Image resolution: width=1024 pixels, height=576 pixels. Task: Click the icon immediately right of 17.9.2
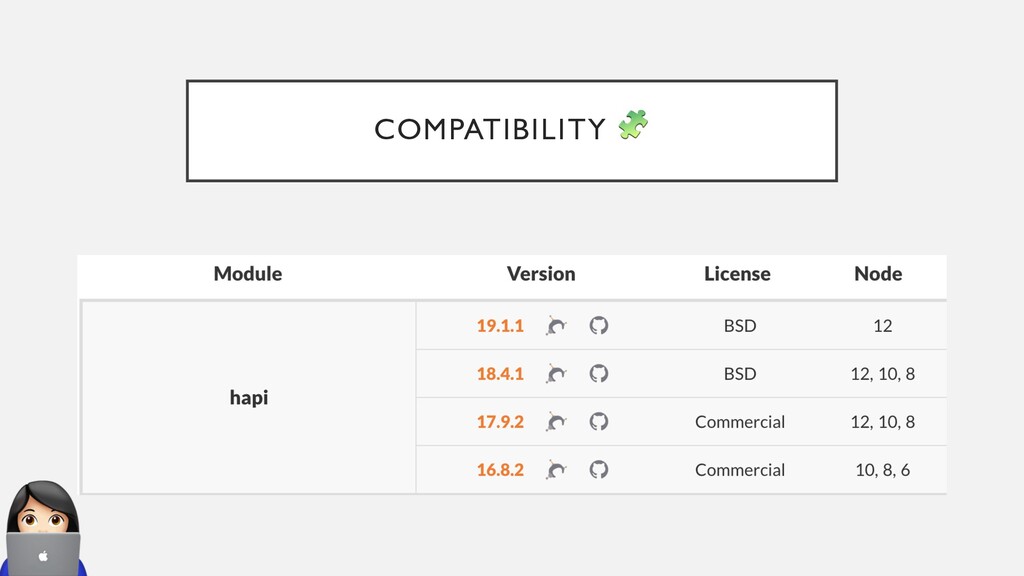click(557, 421)
